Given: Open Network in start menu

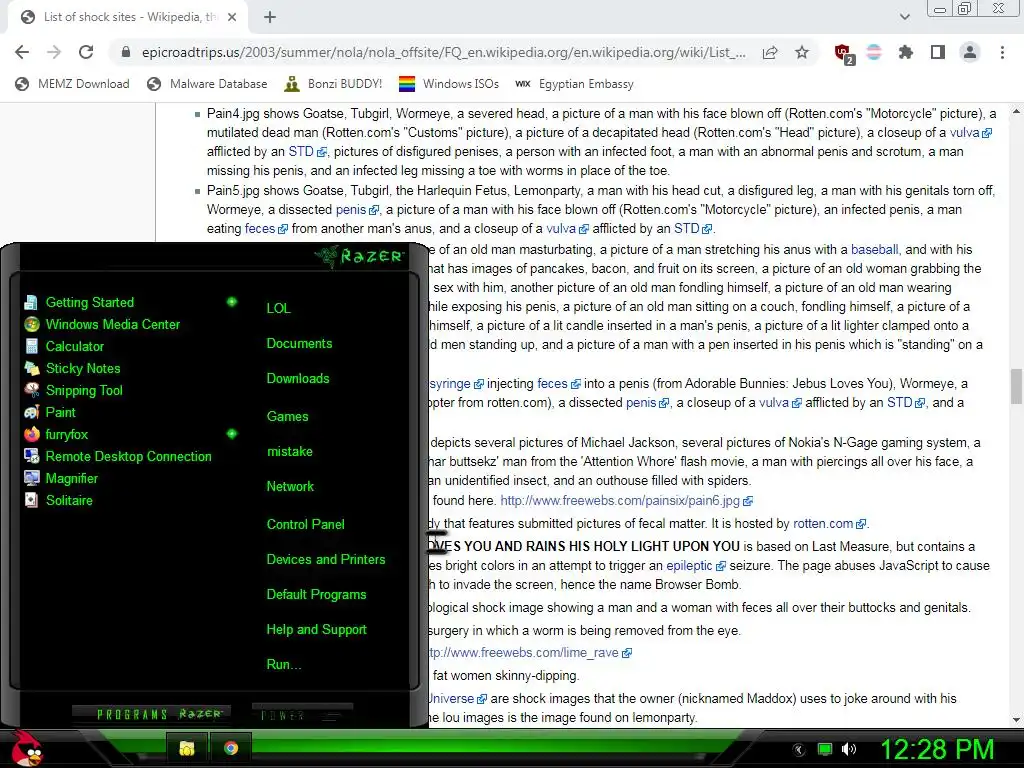Looking at the screenshot, I should click(x=290, y=487).
